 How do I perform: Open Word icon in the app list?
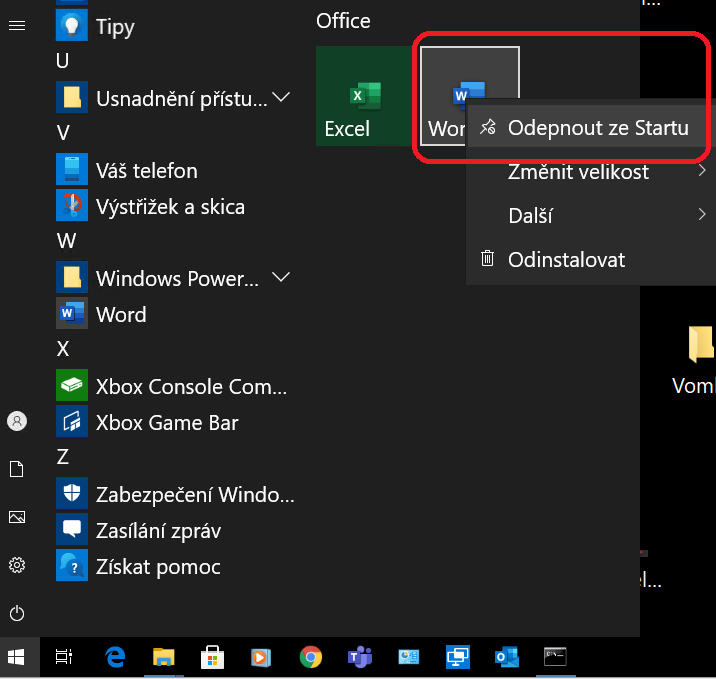(72, 313)
